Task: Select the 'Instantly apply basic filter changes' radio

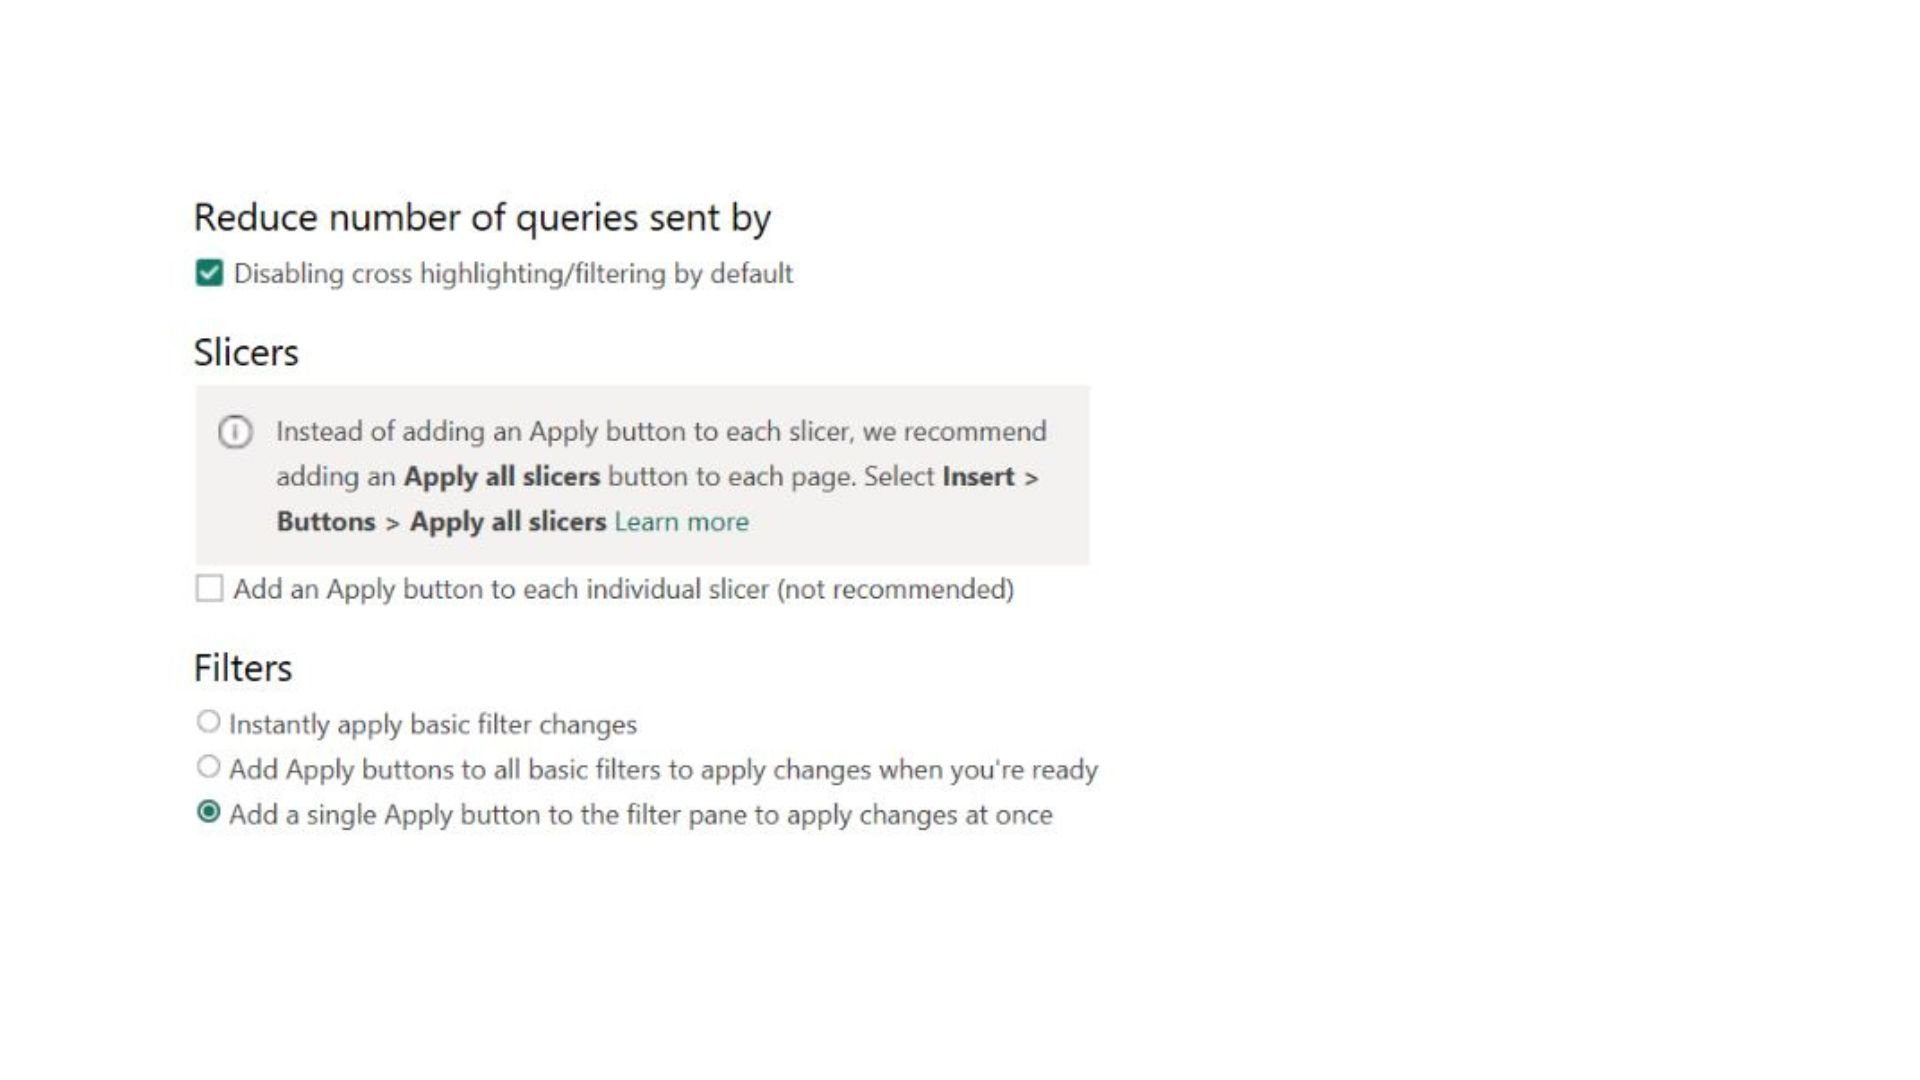Action: click(x=208, y=721)
